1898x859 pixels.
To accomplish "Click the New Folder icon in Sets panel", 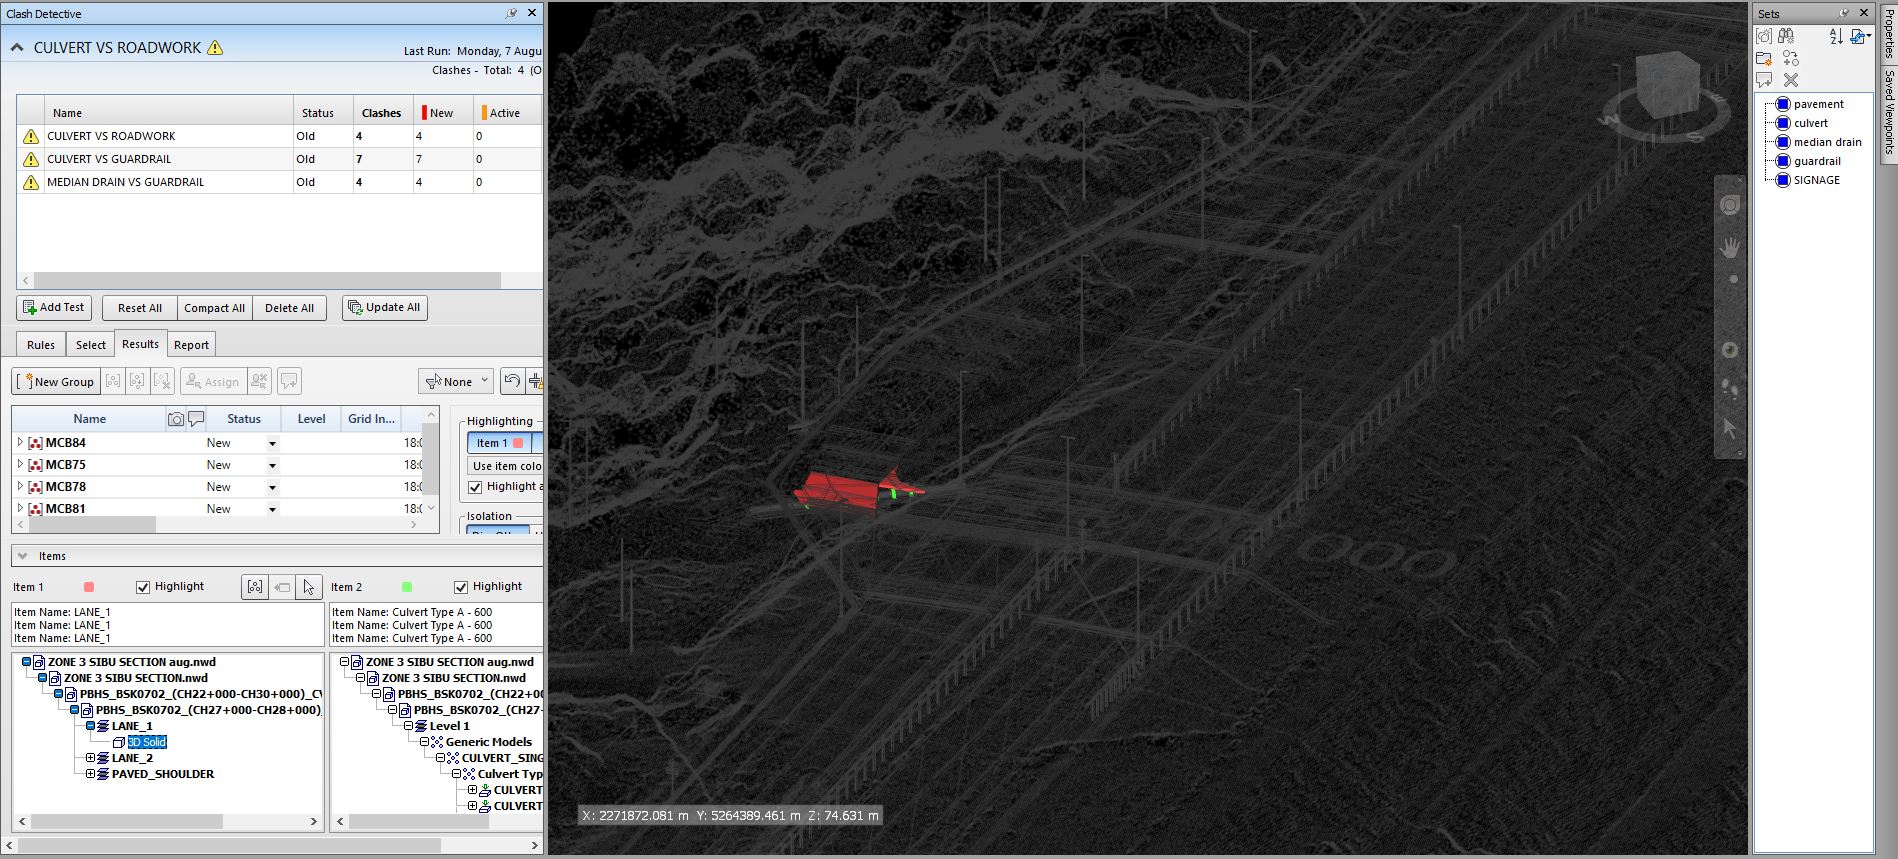I will pos(1765,58).
